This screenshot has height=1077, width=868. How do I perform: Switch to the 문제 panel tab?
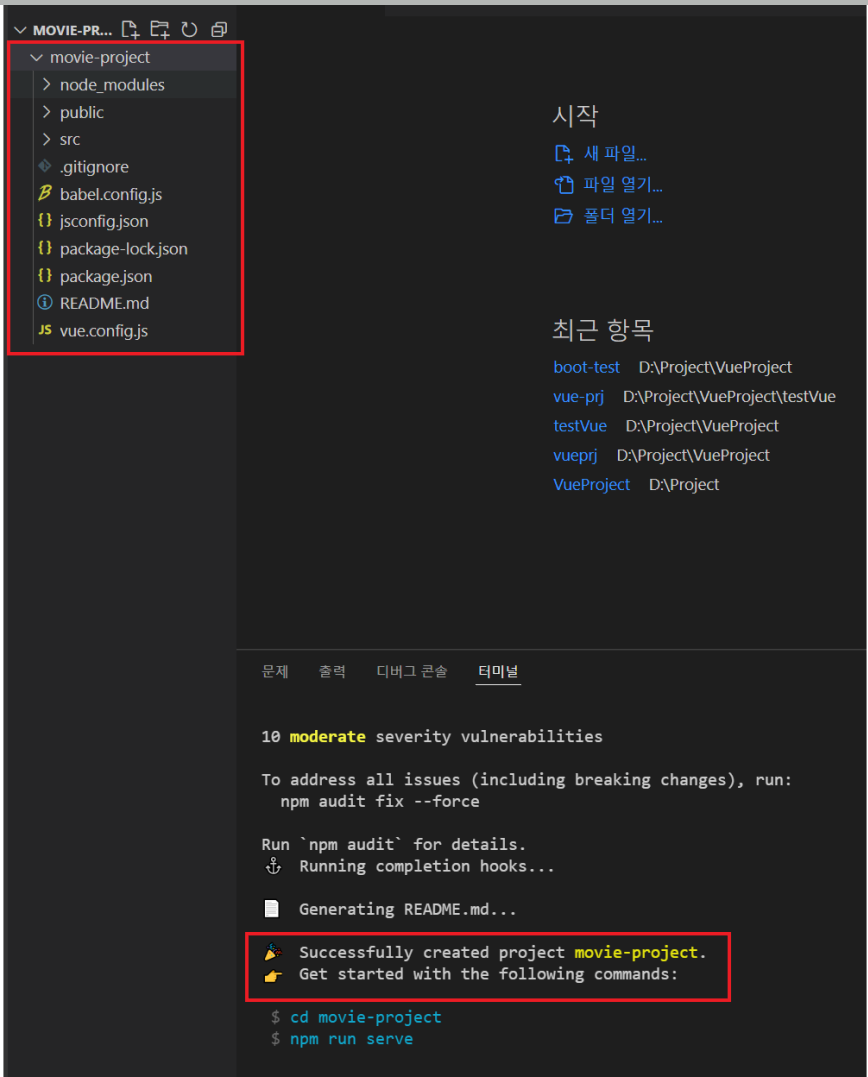(275, 671)
